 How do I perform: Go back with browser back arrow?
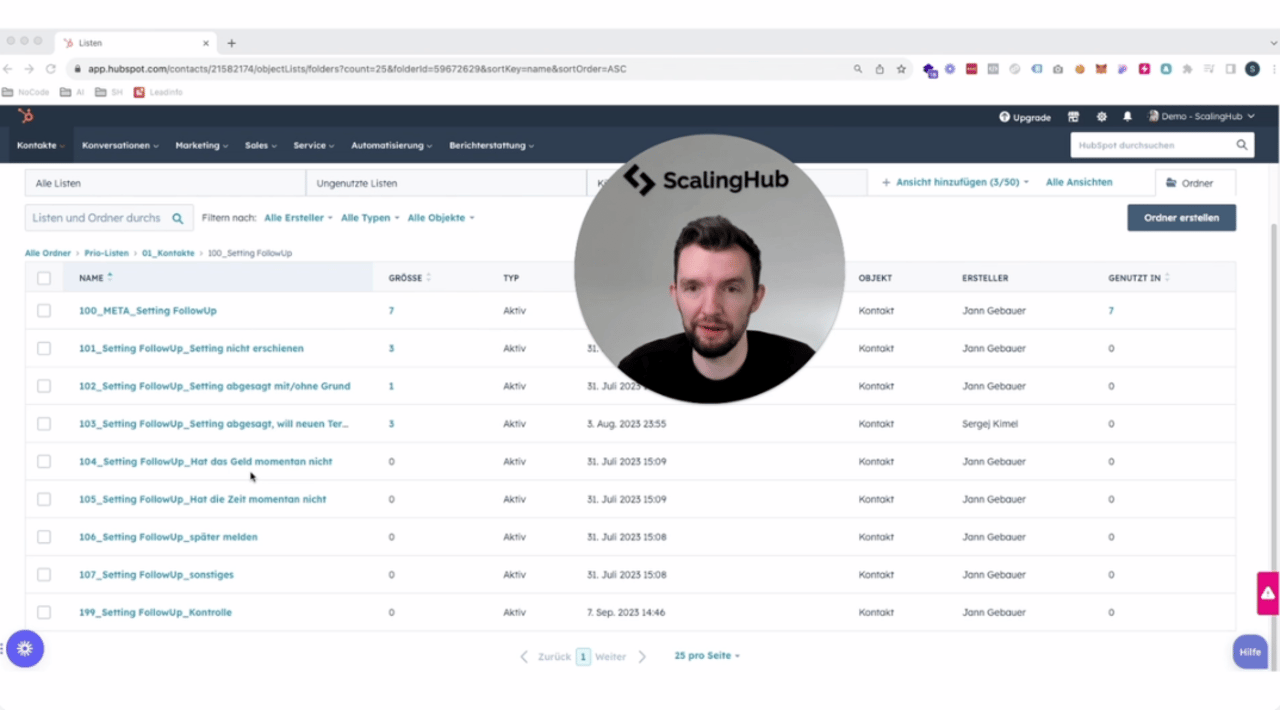tap(8, 69)
